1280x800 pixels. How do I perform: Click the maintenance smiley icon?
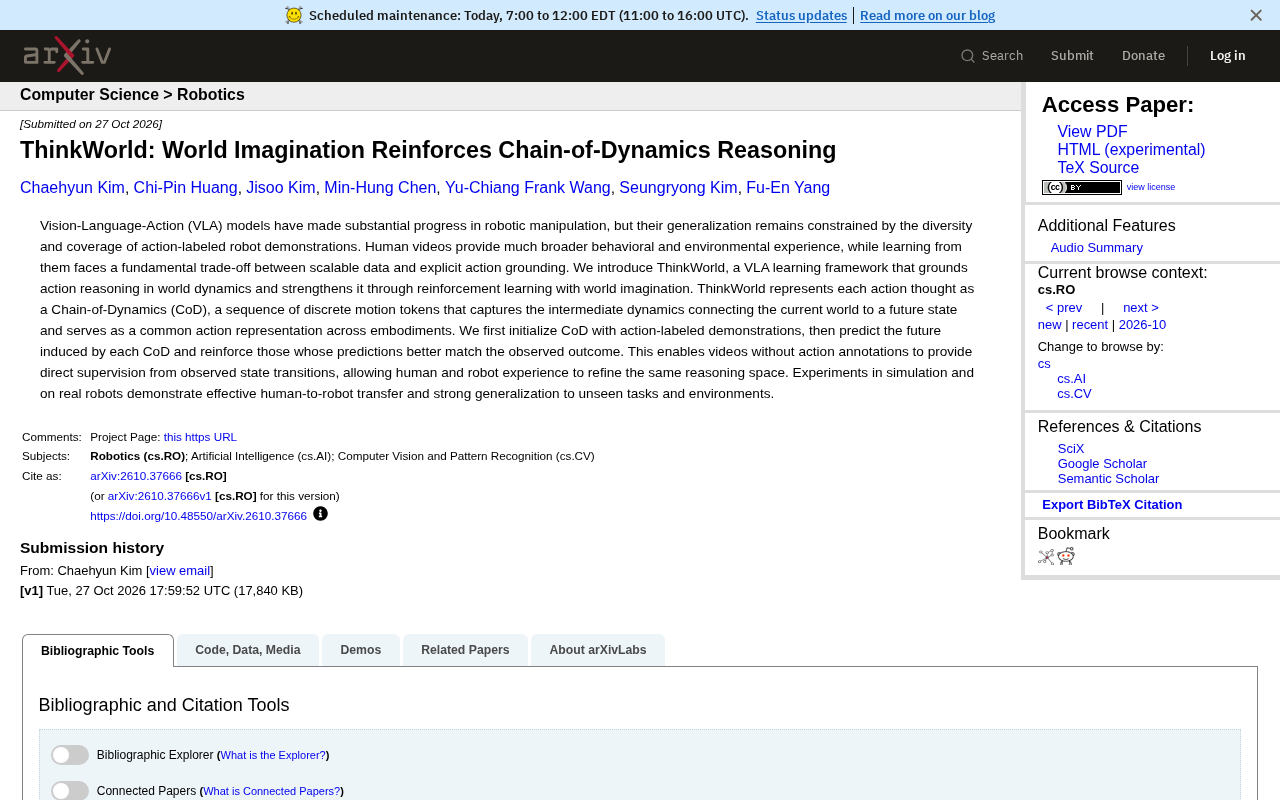294,15
